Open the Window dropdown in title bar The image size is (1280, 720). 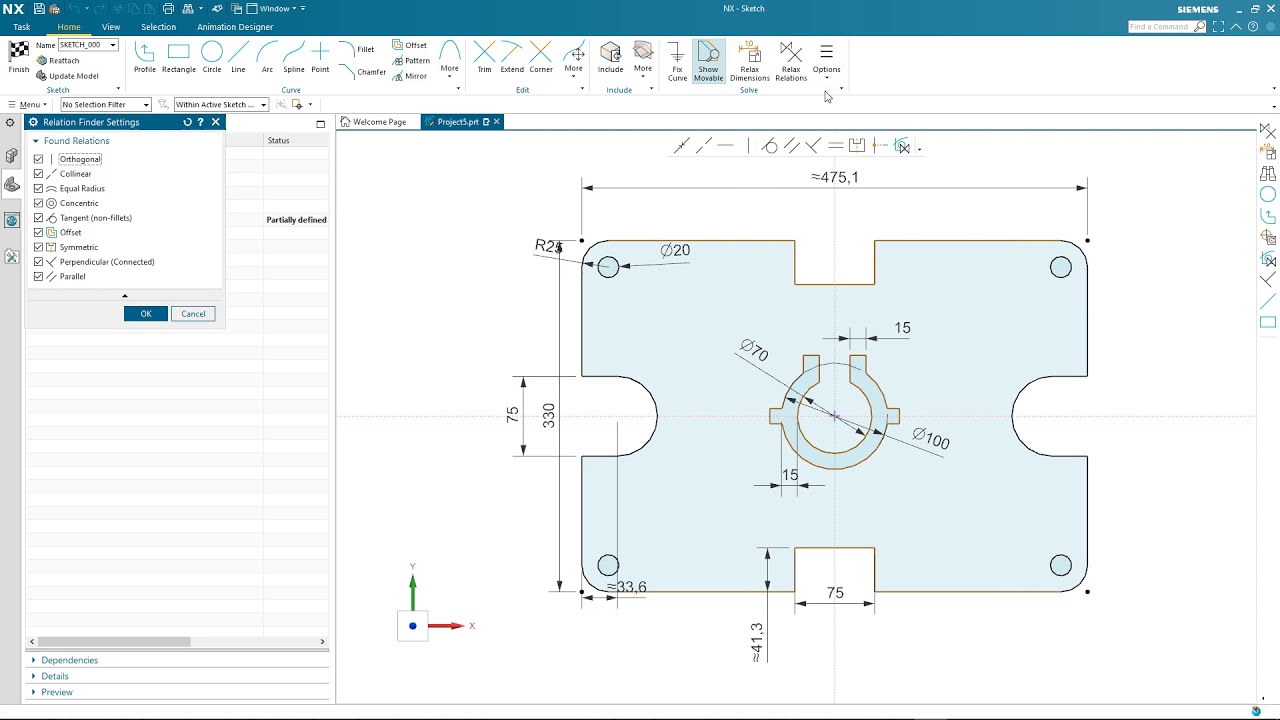tap(277, 9)
